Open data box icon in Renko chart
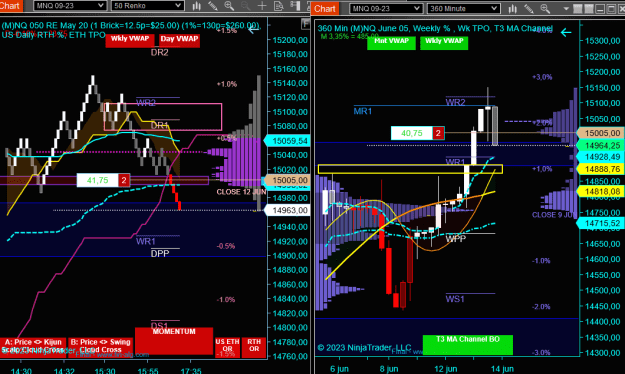This screenshot has height=374, width=625. click(x=279, y=6)
